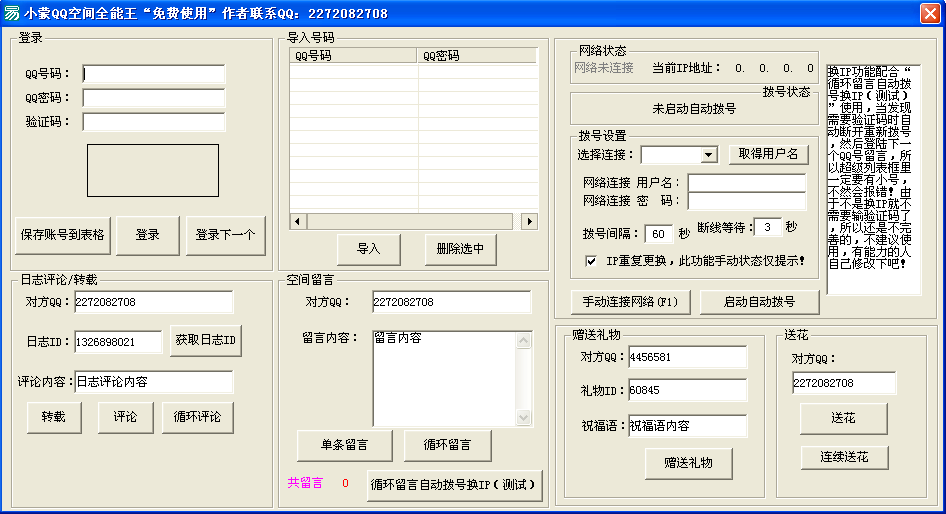Screen dimensions: 946x514
Task: Click the 未启动自动拨号 status text
Action: (694, 109)
